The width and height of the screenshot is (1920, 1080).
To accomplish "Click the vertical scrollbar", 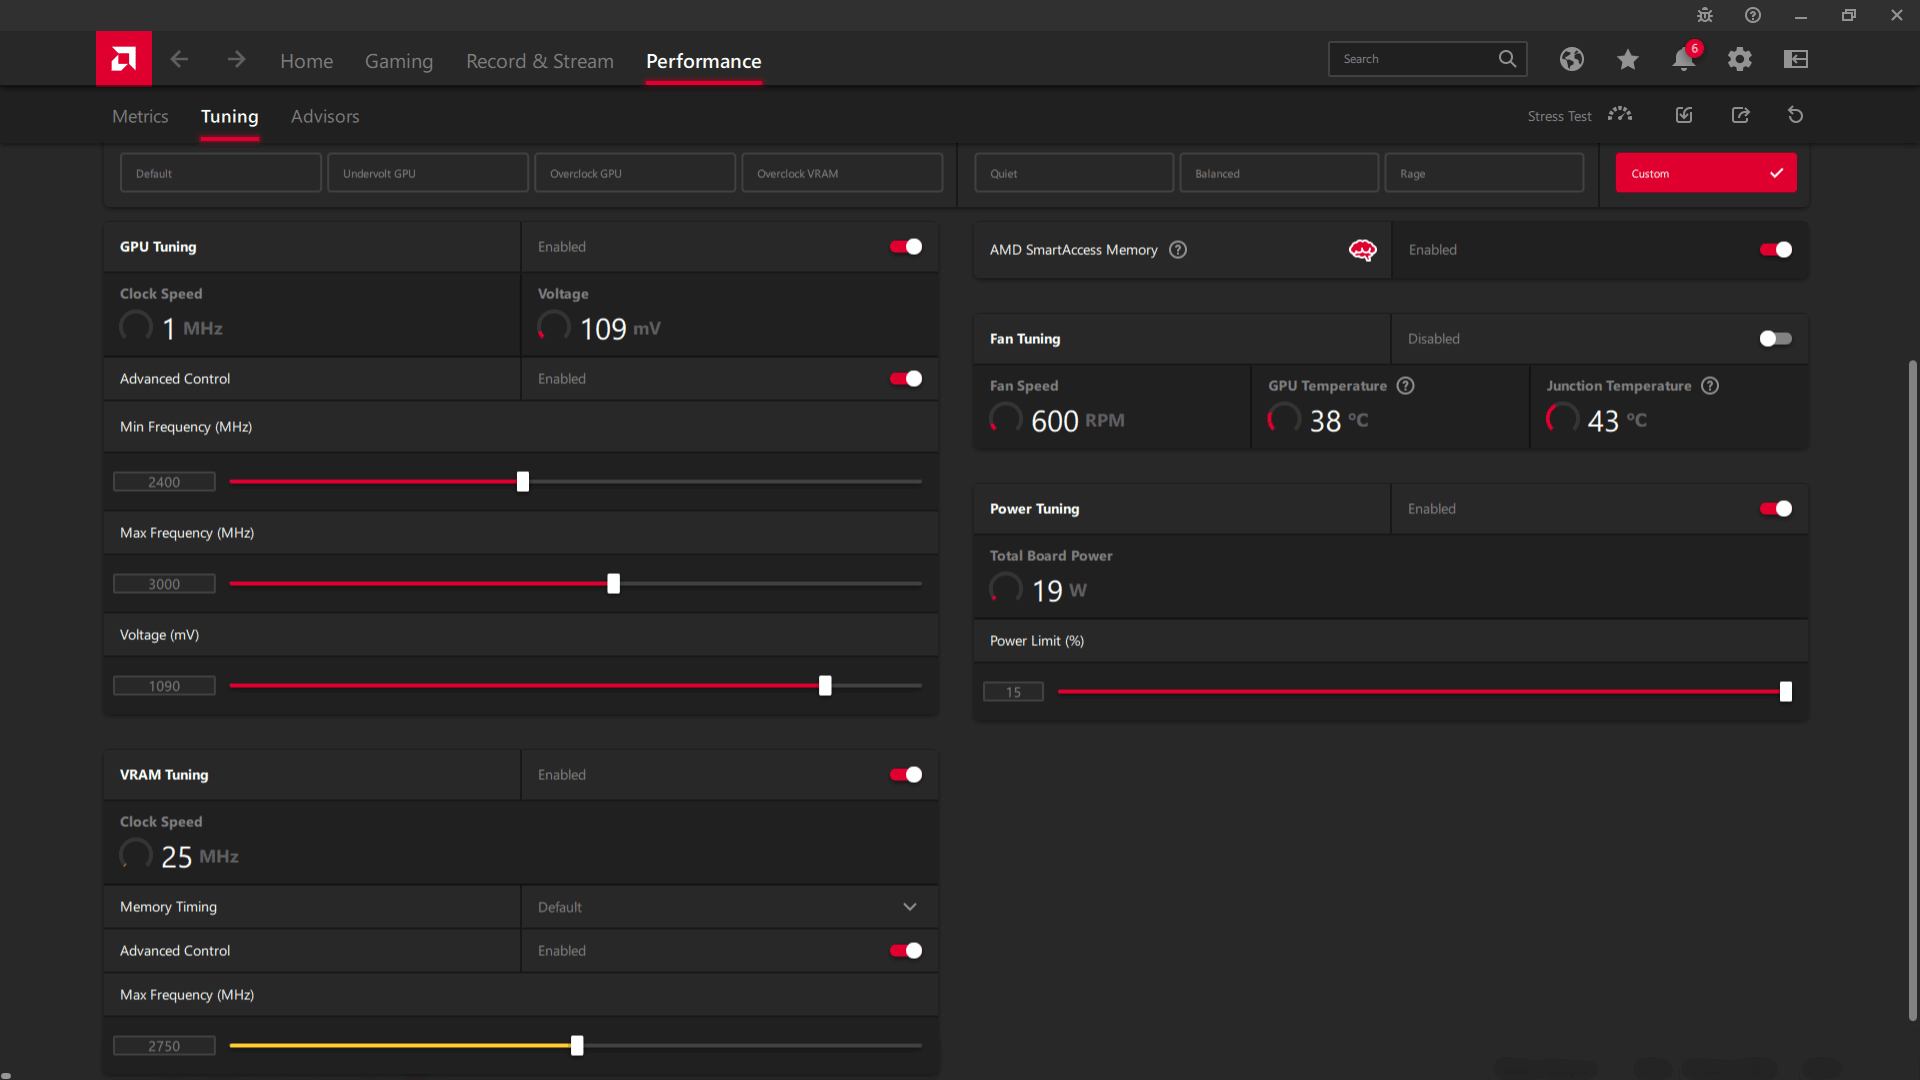I will [1912, 690].
